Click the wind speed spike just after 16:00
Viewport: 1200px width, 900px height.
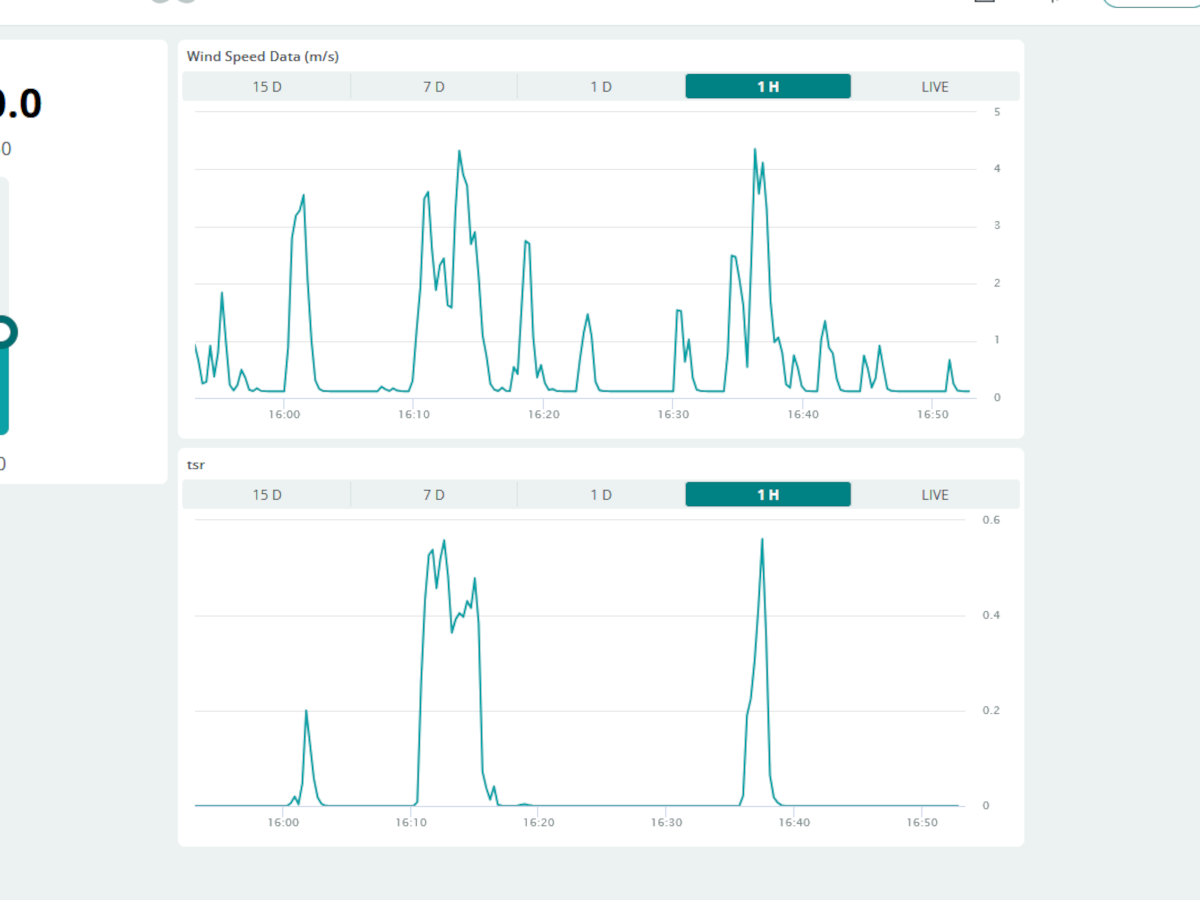[303, 196]
